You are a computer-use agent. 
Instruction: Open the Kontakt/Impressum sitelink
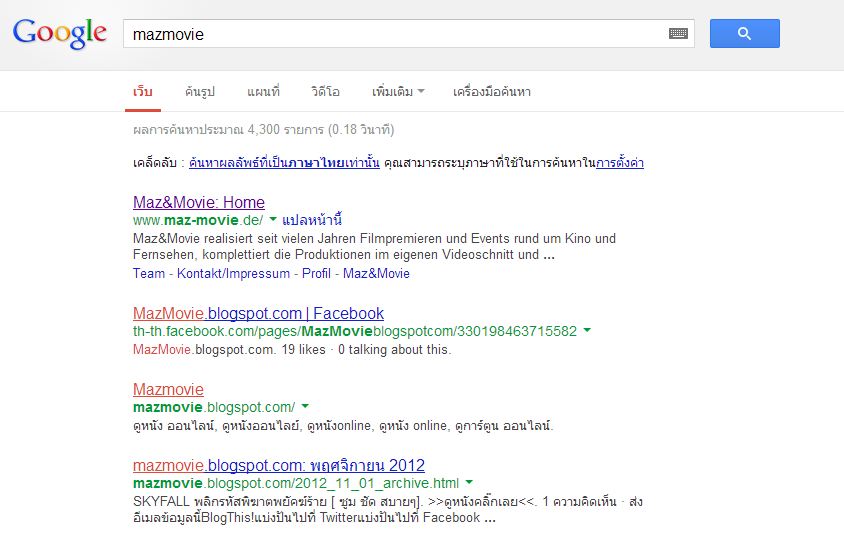[x=233, y=273]
